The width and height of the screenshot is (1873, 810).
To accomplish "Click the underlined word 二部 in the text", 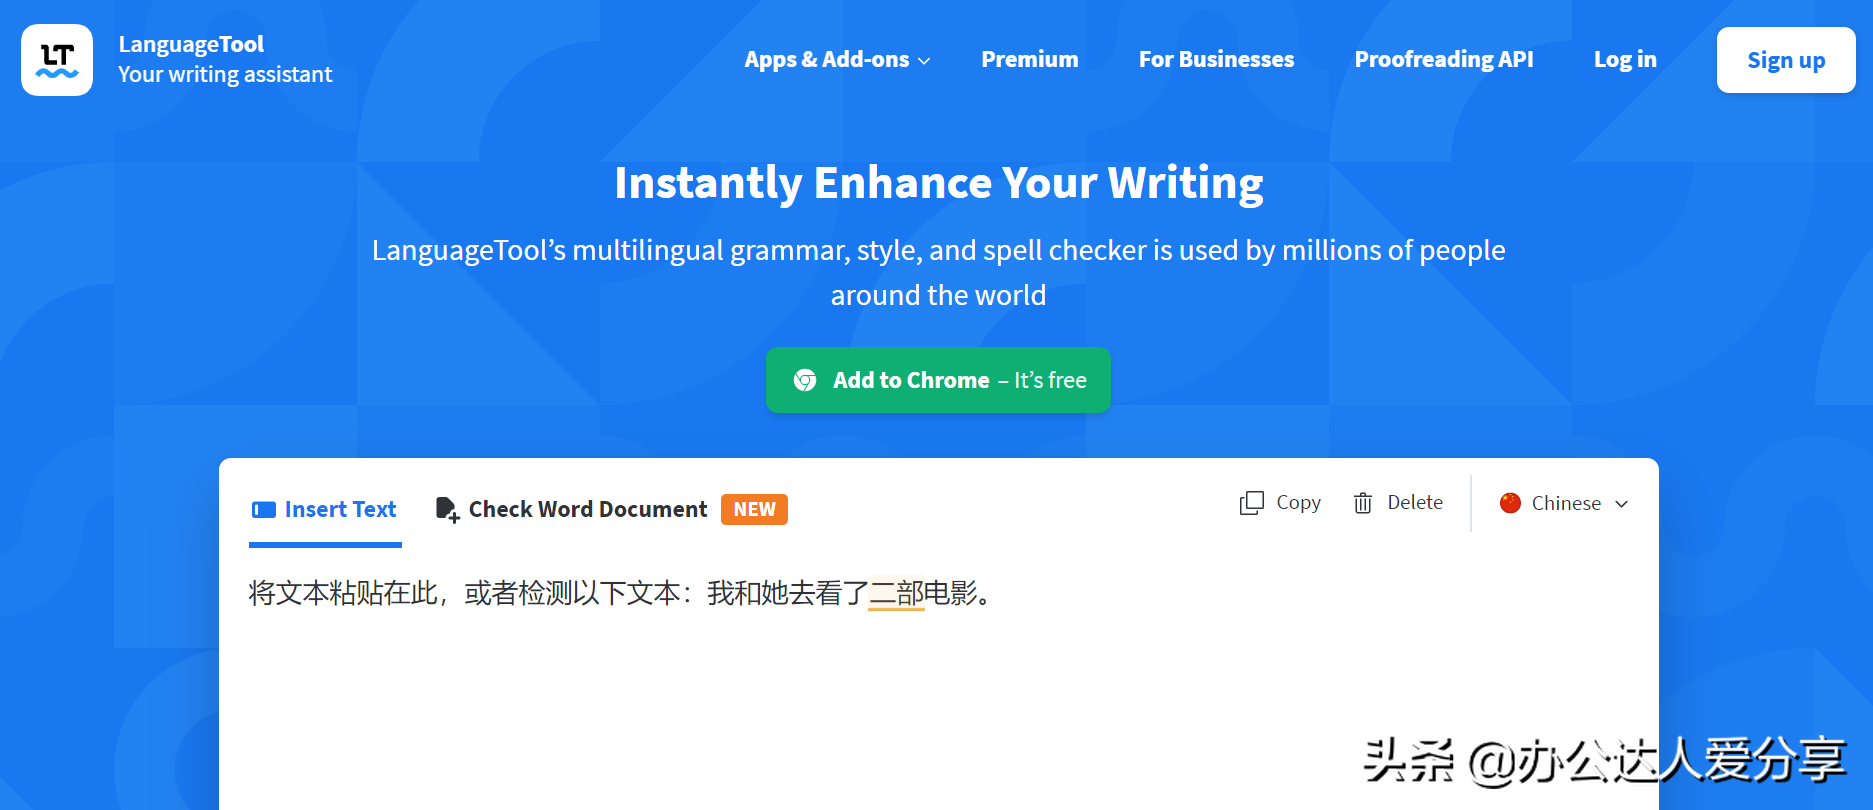I will 896,594.
